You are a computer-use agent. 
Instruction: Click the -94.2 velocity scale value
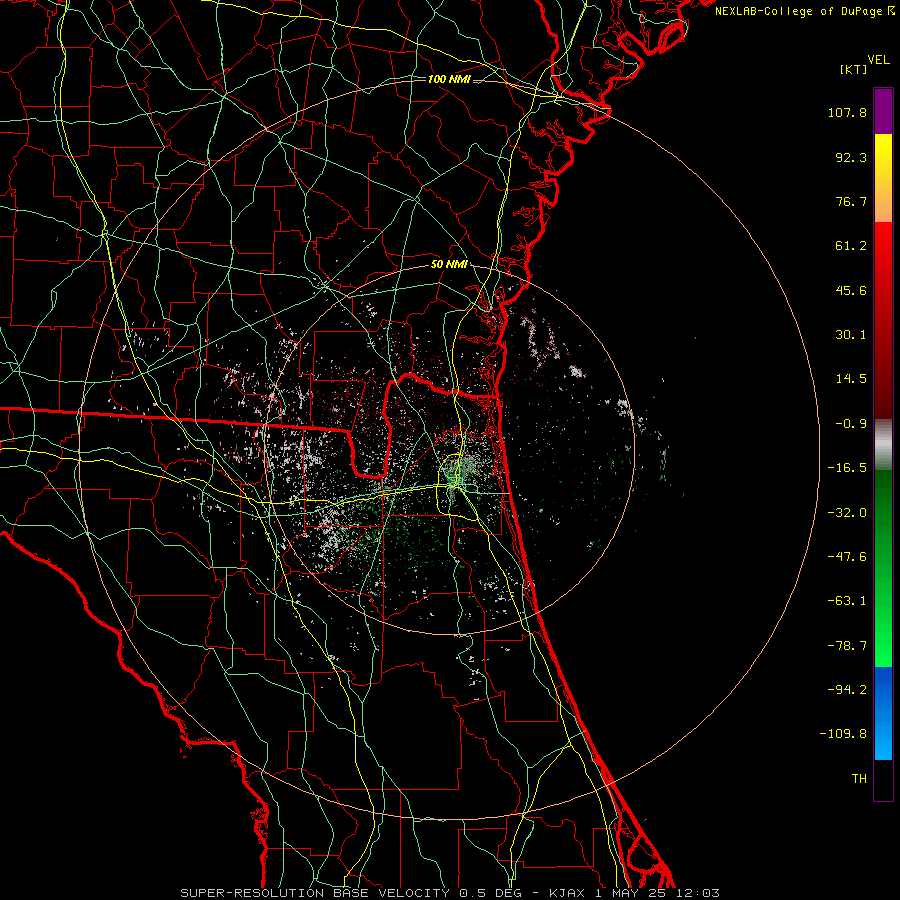(847, 690)
